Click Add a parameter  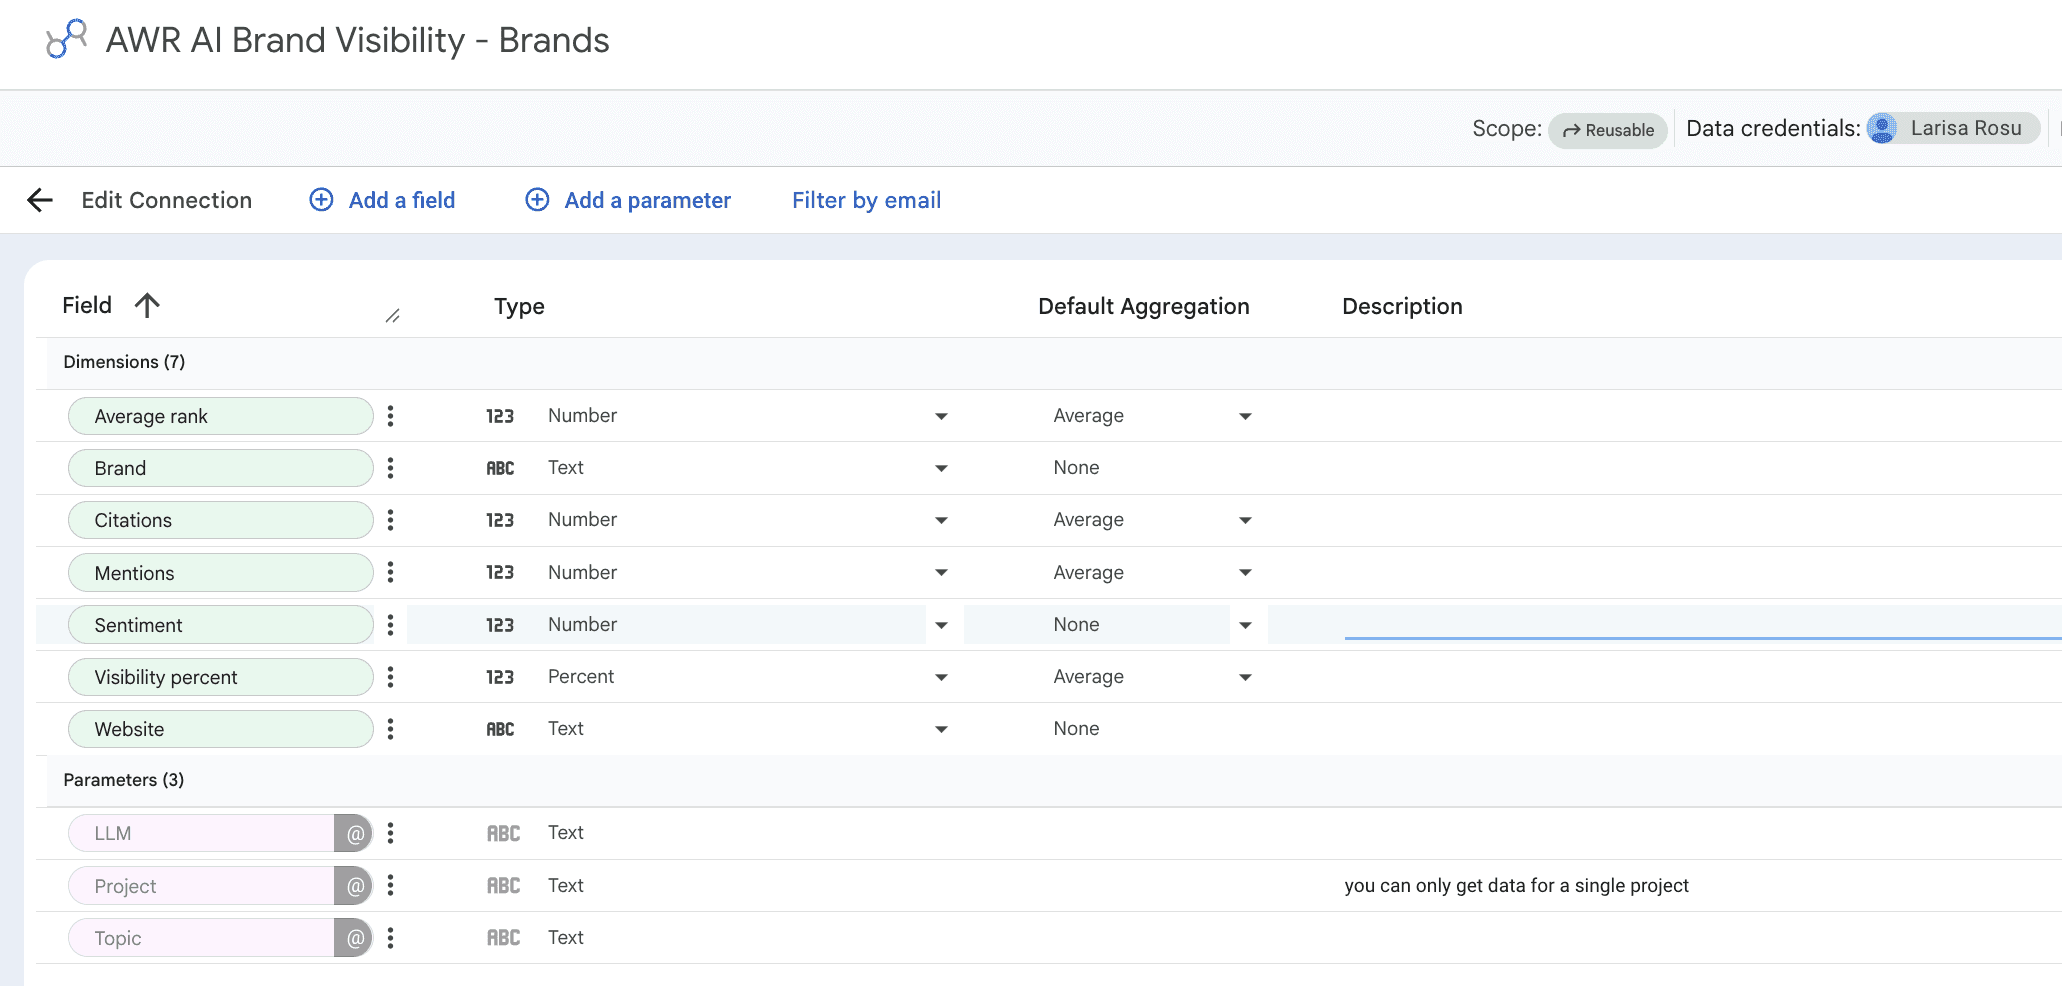[x=648, y=200]
